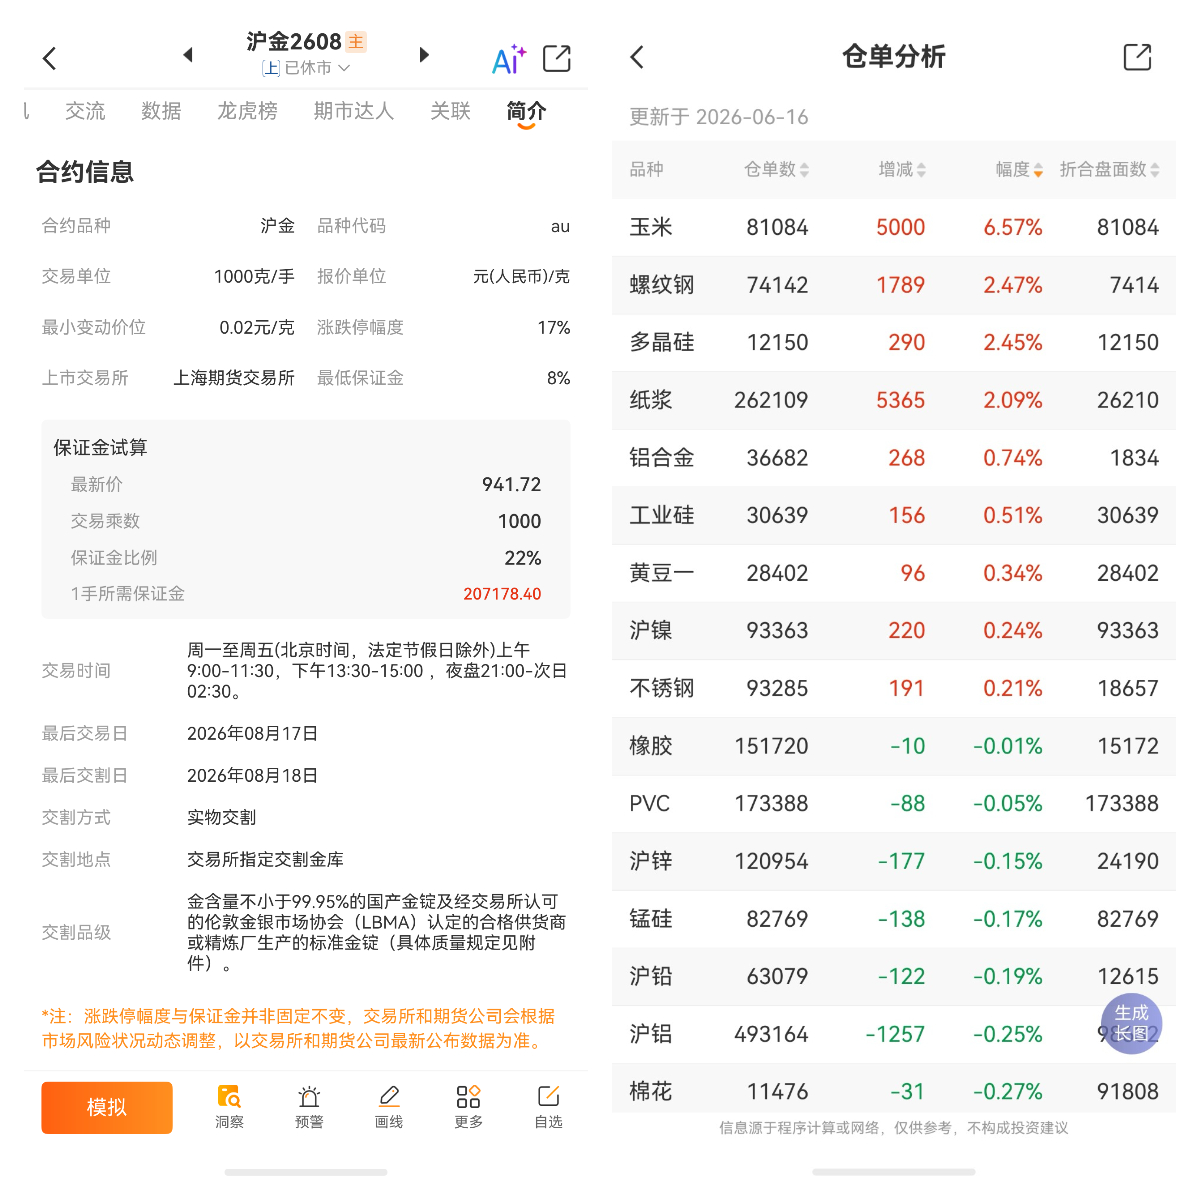
Task: Open the 螺纹钢 row
Action: (x=894, y=285)
